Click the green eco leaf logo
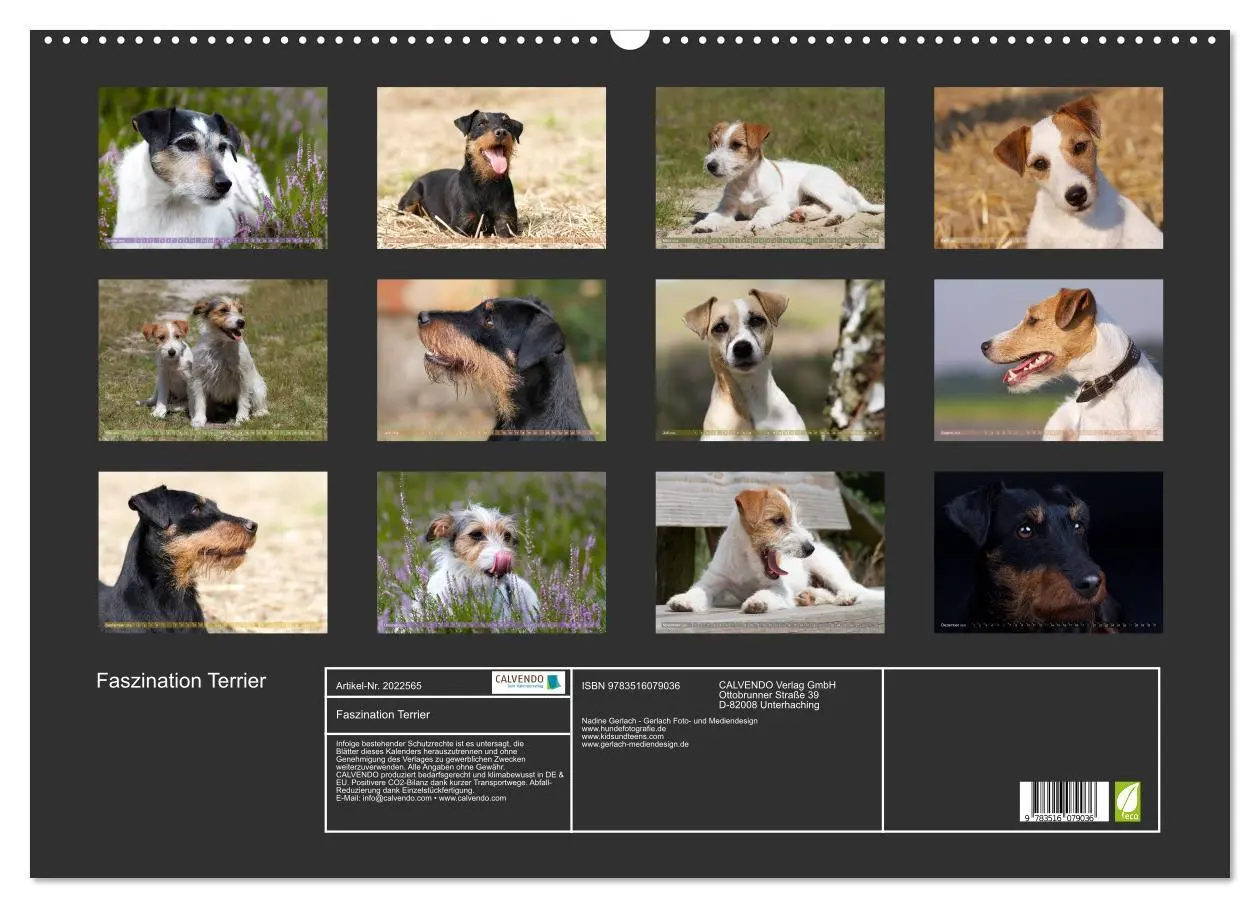This screenshot has width=1260, height=908. coord(1128,803)
